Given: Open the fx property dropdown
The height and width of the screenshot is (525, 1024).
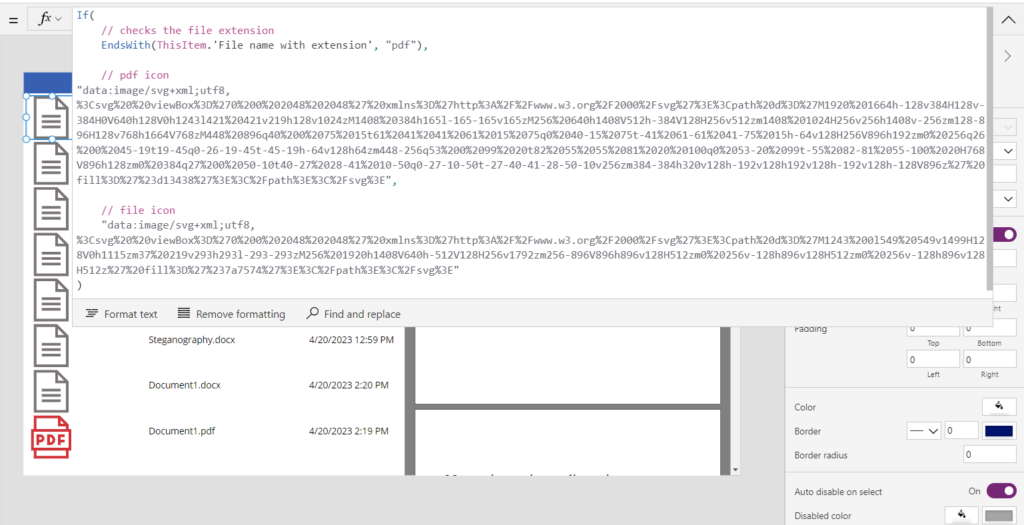Looking at the screenshot, I should pos(49,19).
